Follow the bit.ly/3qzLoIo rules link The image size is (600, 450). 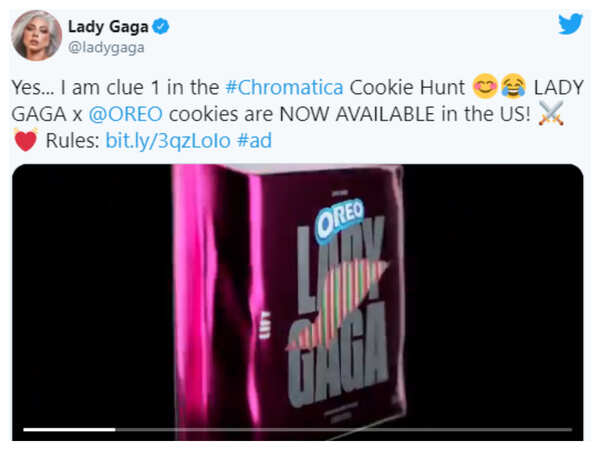(x=167, y=141)
